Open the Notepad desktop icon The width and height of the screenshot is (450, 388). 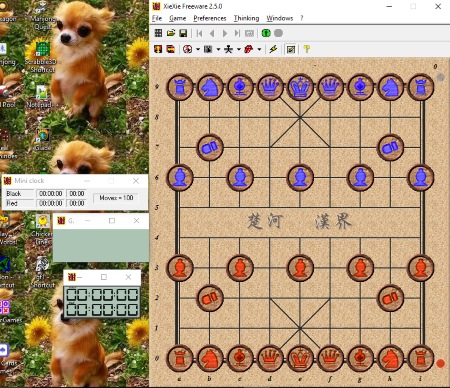(x=41, y=97)
